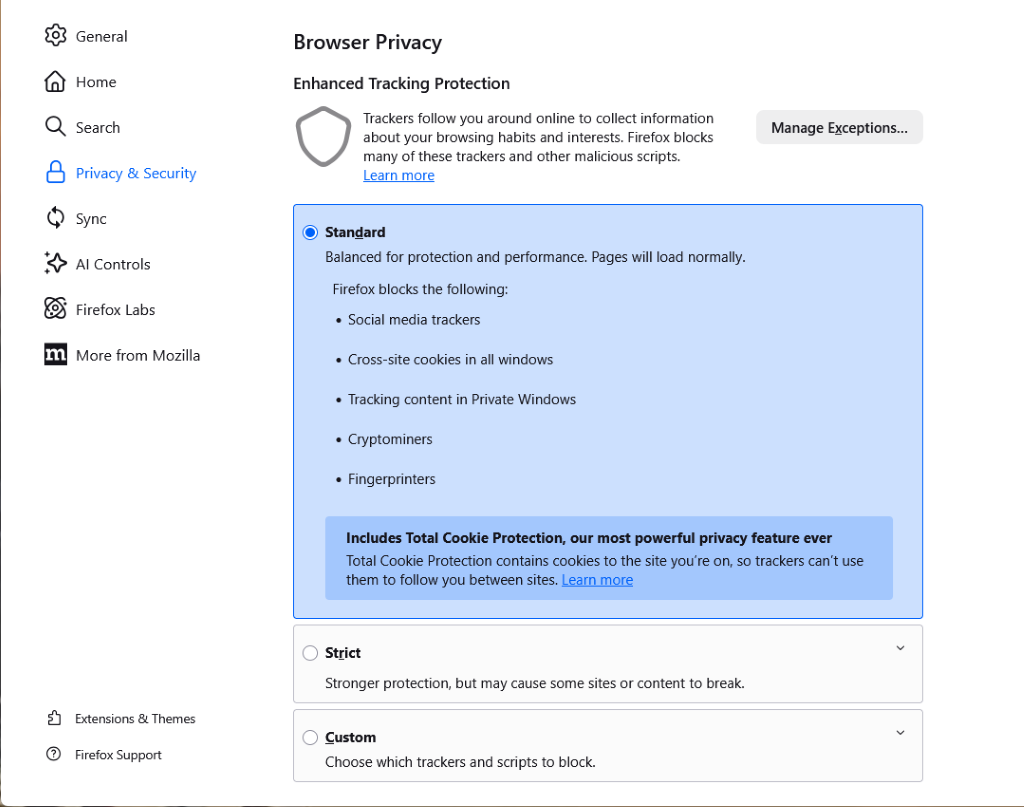Expand the Strict section chevron
The width and height of the screenshot is (1024, 807).
[x=900, y=648]
